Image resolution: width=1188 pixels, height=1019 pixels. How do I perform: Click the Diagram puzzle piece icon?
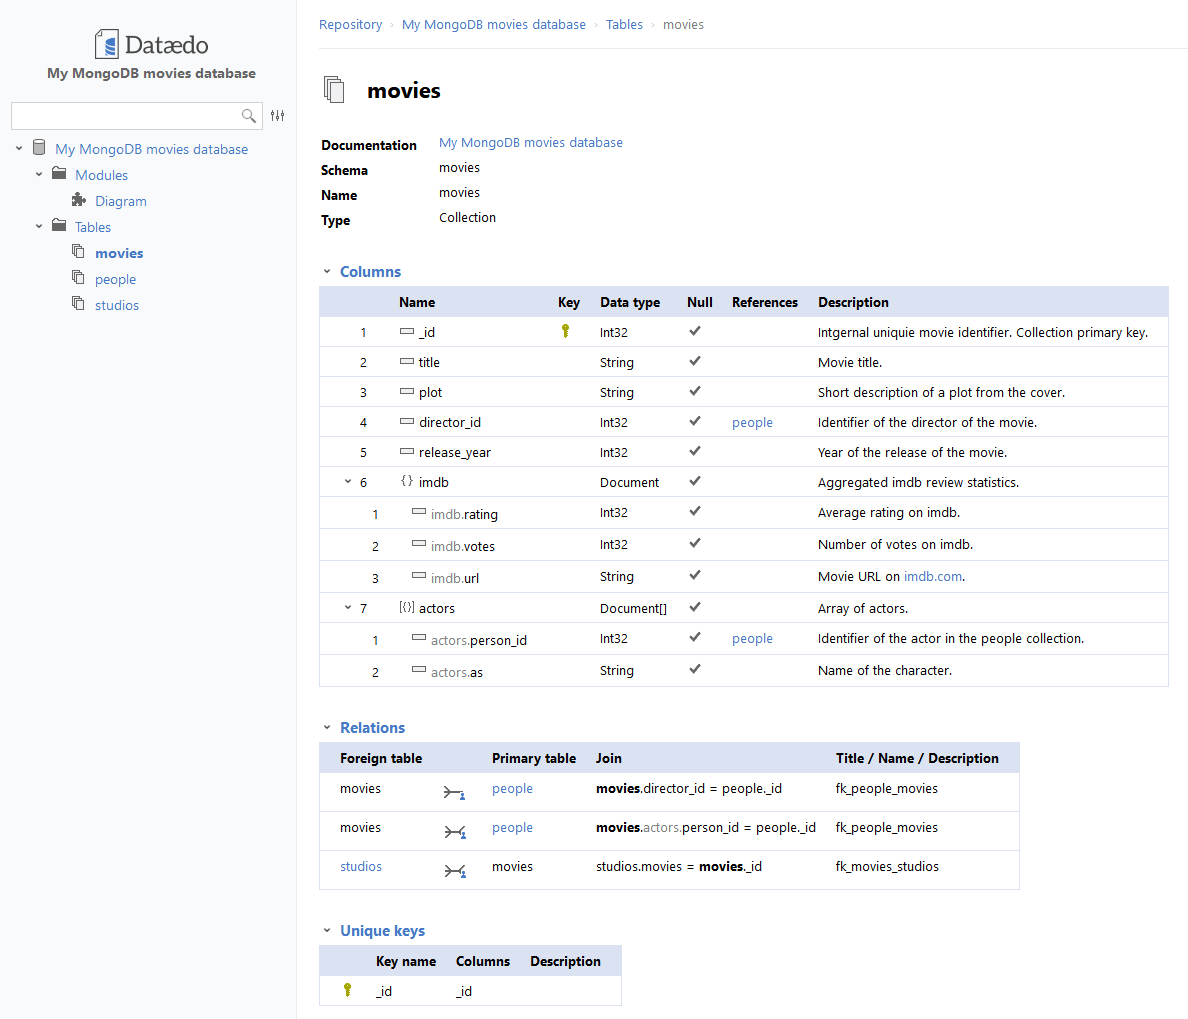(x=79, y=200)
